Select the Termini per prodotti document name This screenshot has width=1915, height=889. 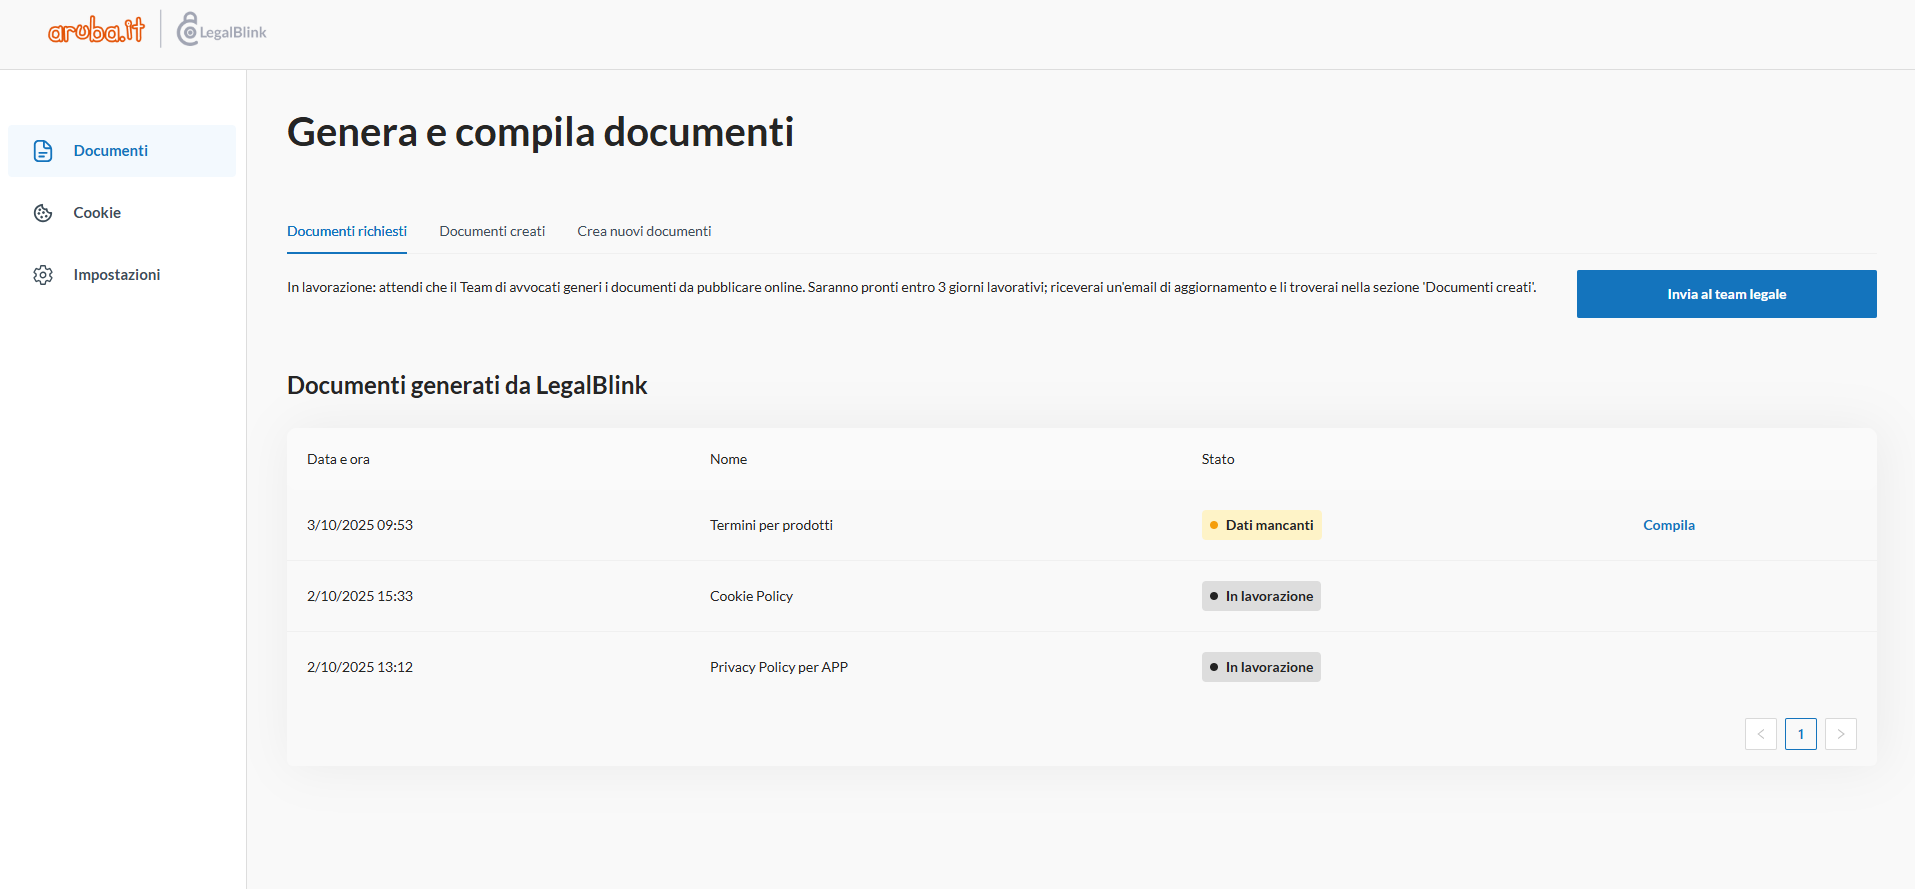pos(771,525)
